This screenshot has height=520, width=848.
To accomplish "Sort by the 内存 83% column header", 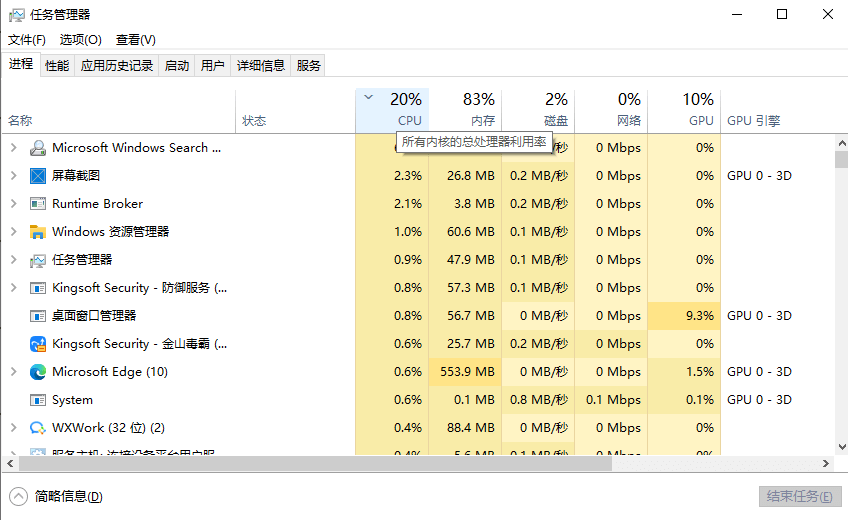I will point(465,111).
